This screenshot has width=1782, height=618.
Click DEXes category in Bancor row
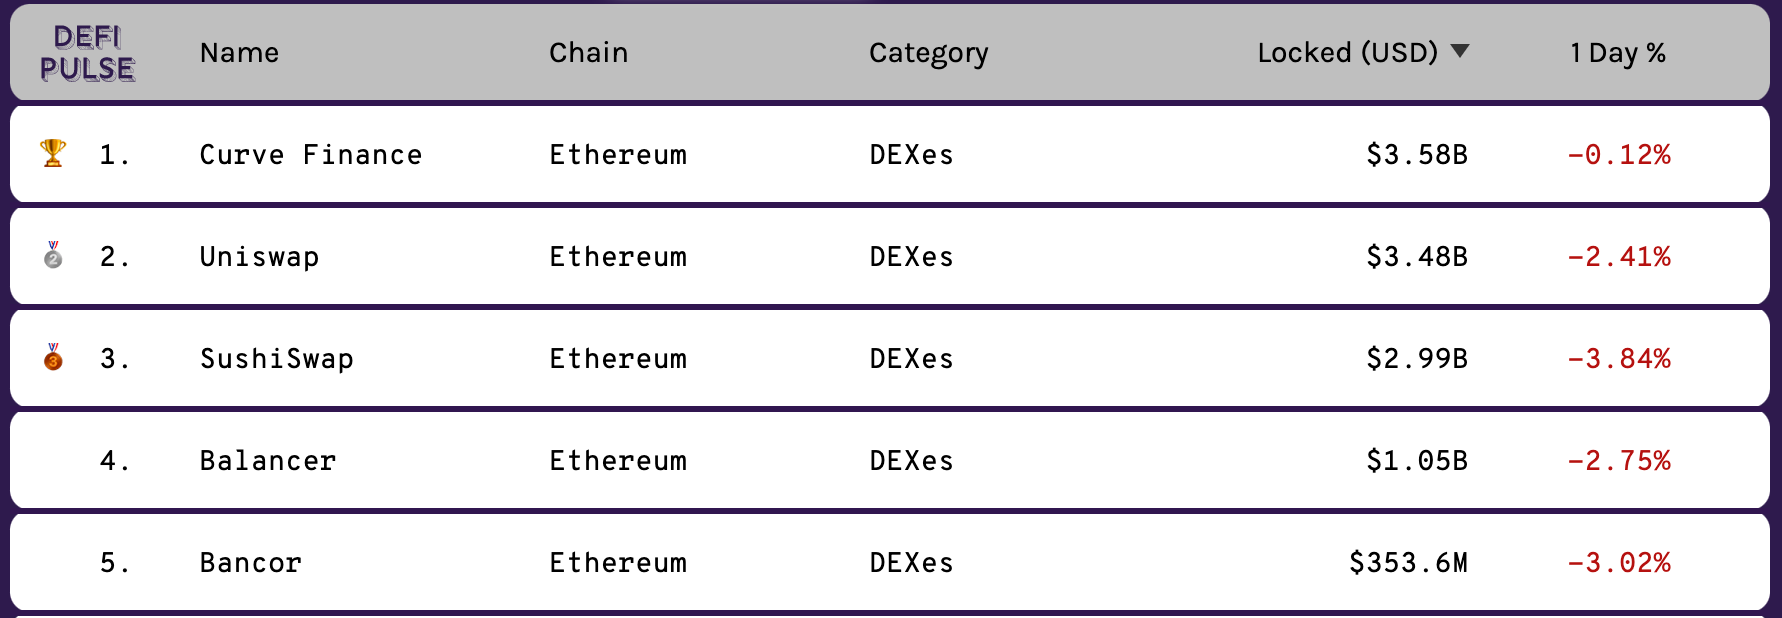click(910, 563)
